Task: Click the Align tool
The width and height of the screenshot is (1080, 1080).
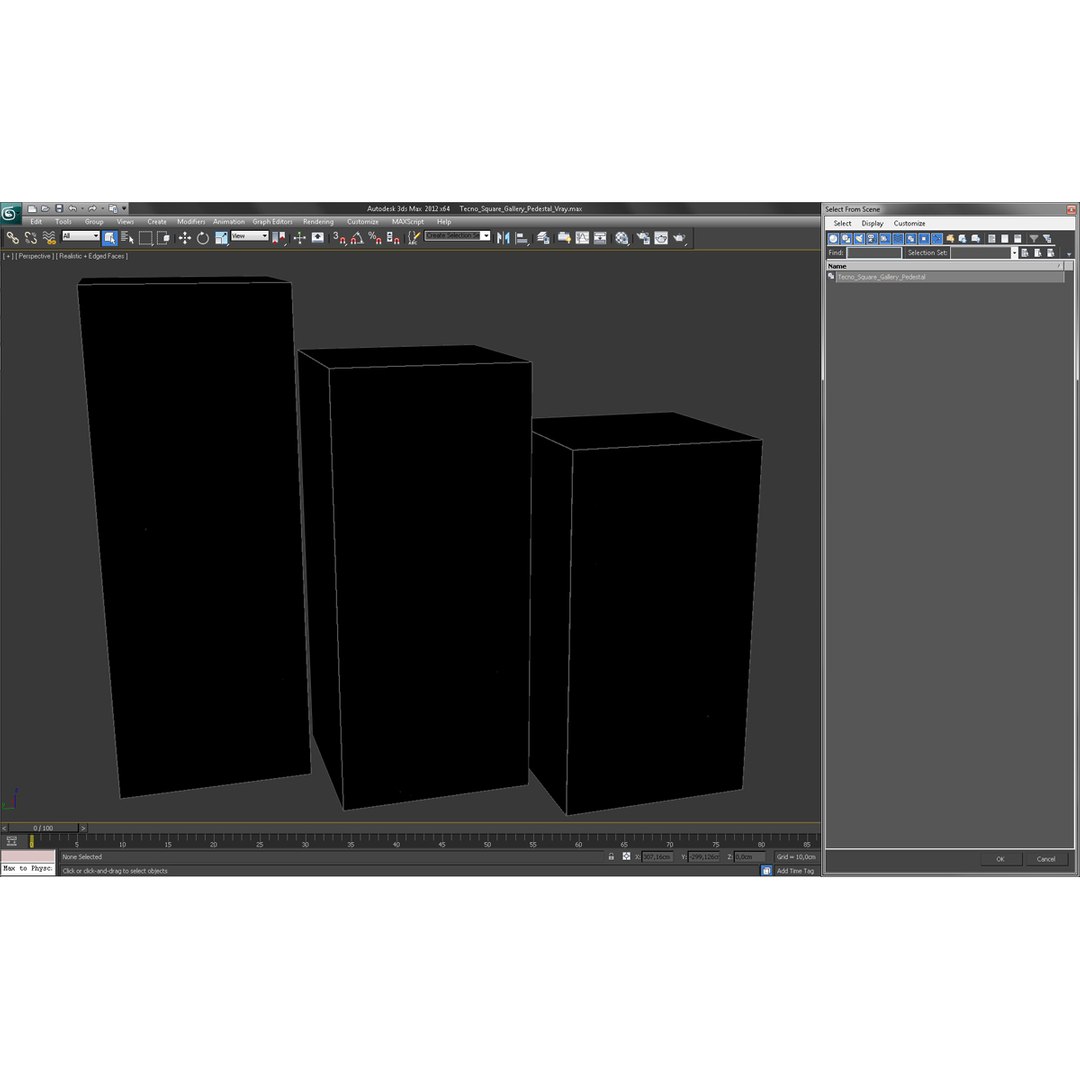Action: click(522, 238)
